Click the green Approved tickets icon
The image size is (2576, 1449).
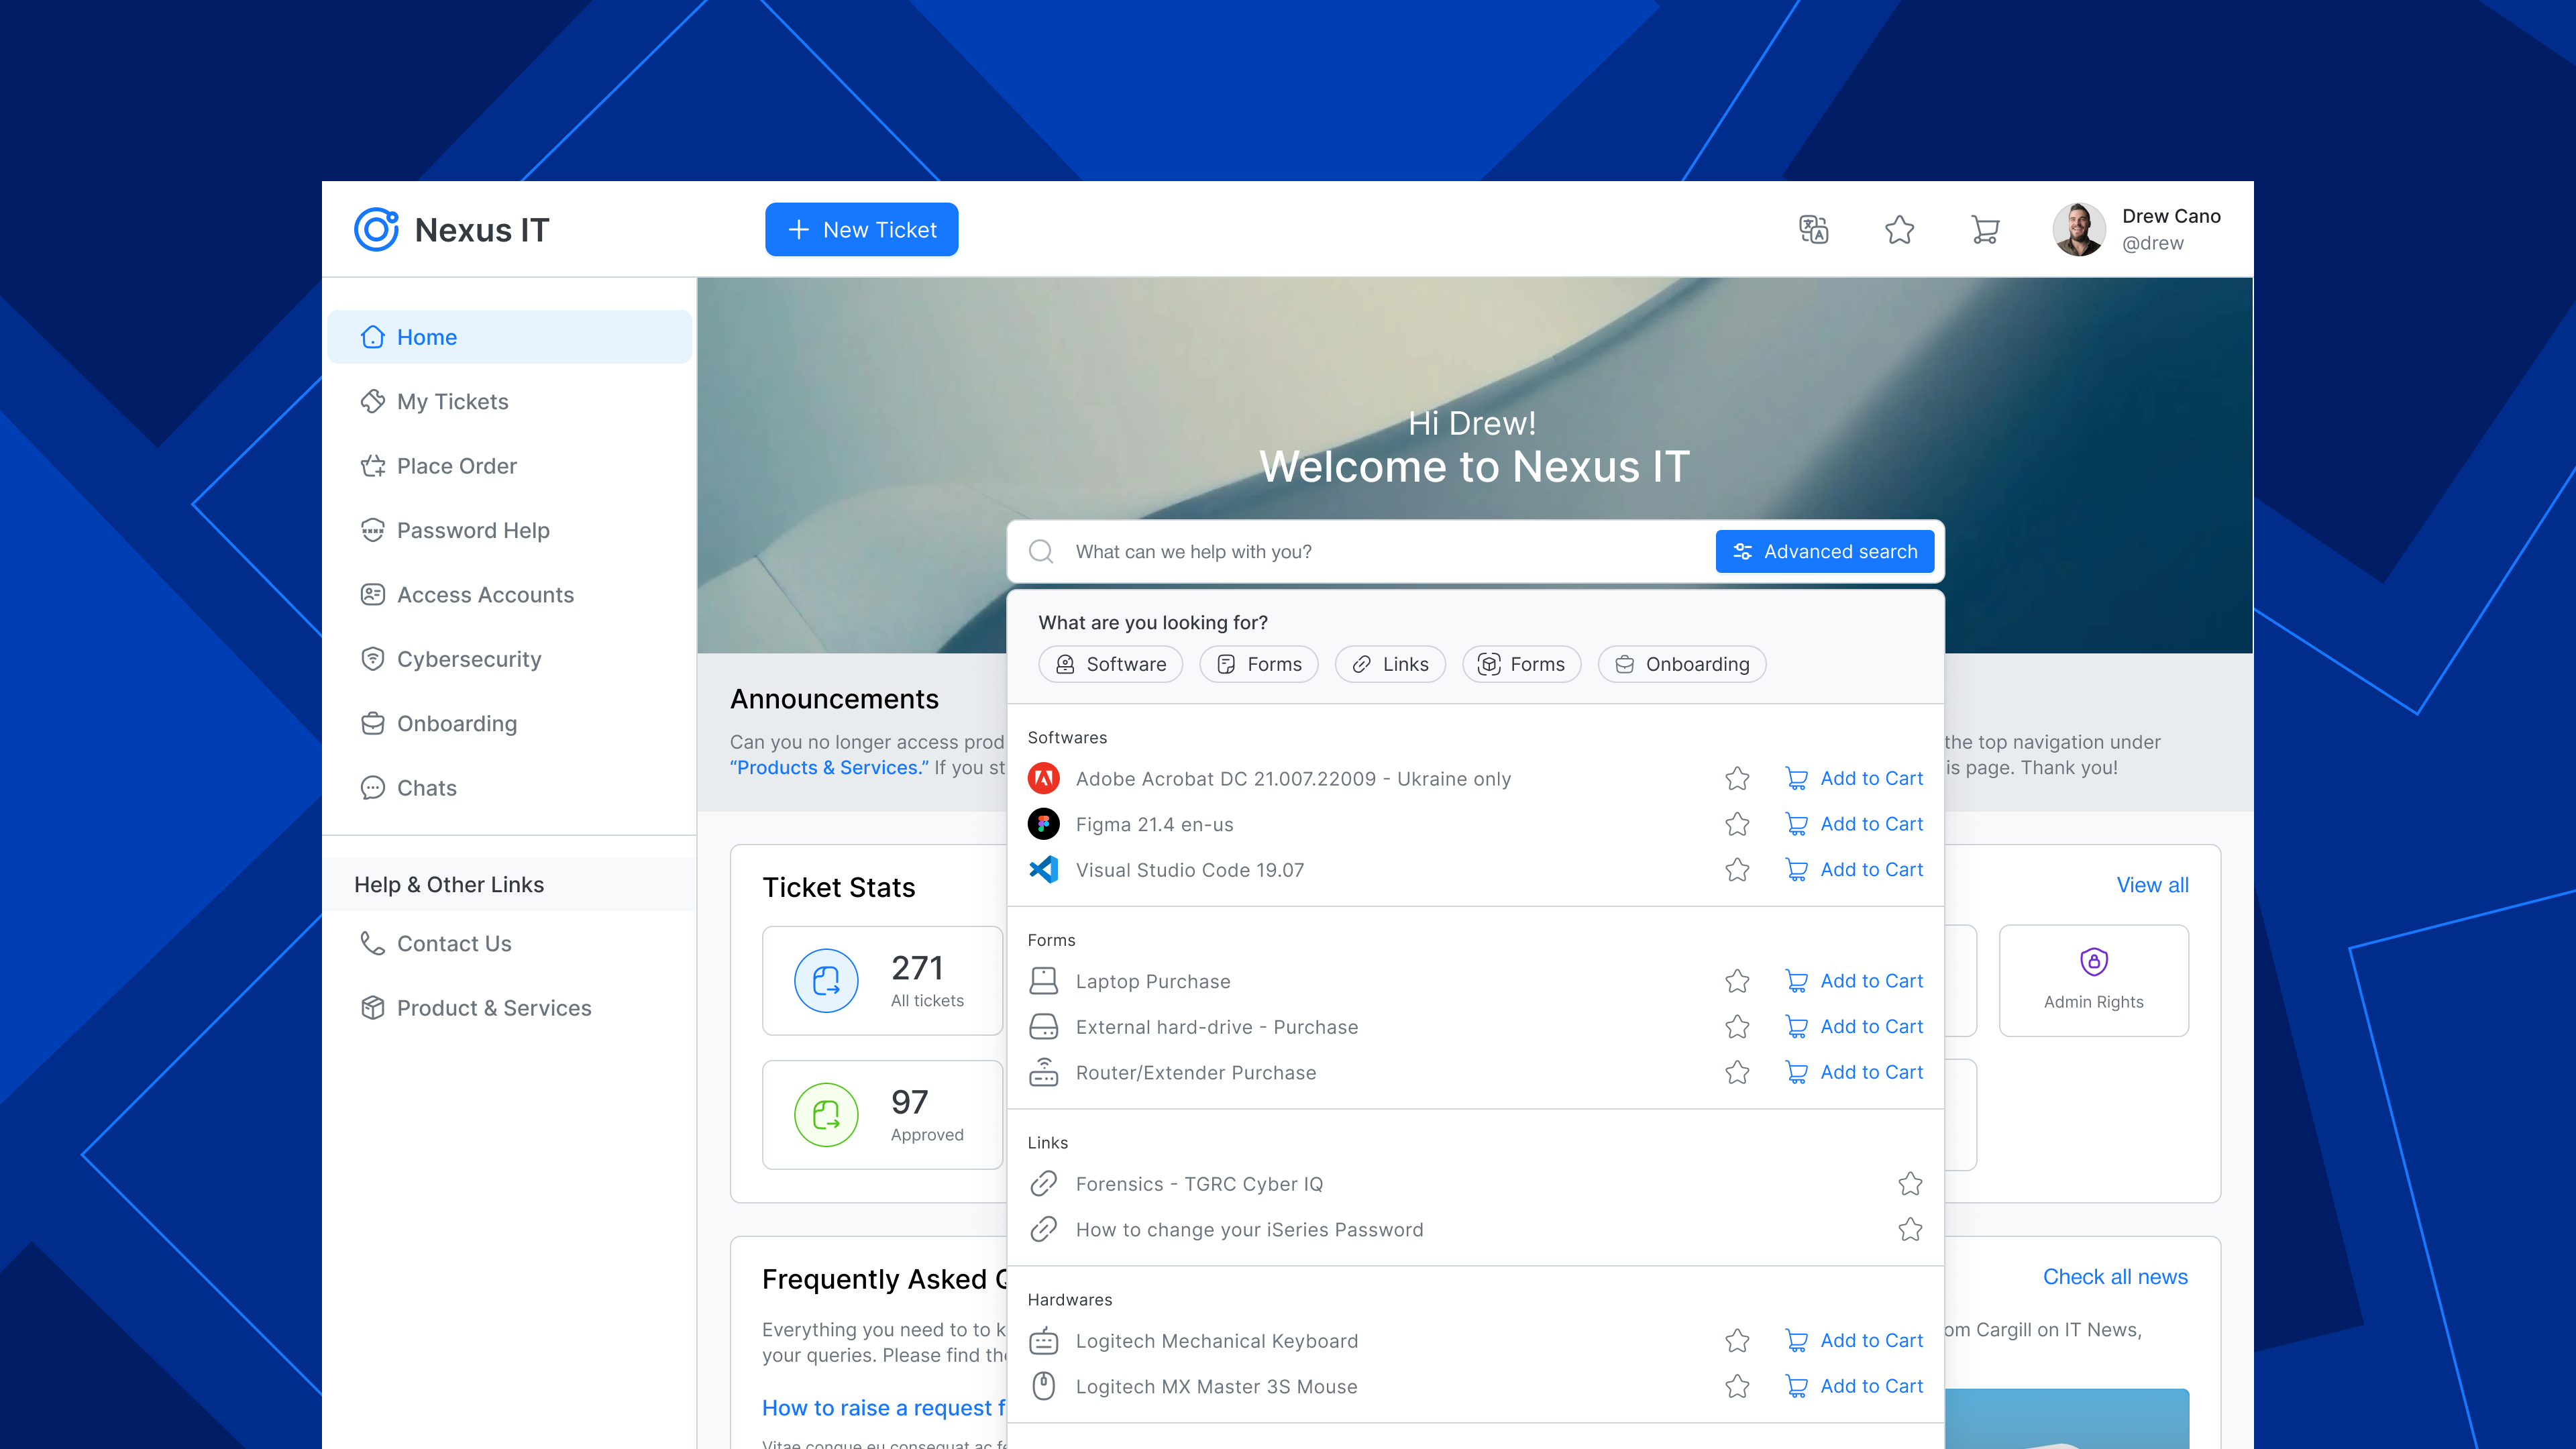pyautogui.click(x=826, y=1114)
